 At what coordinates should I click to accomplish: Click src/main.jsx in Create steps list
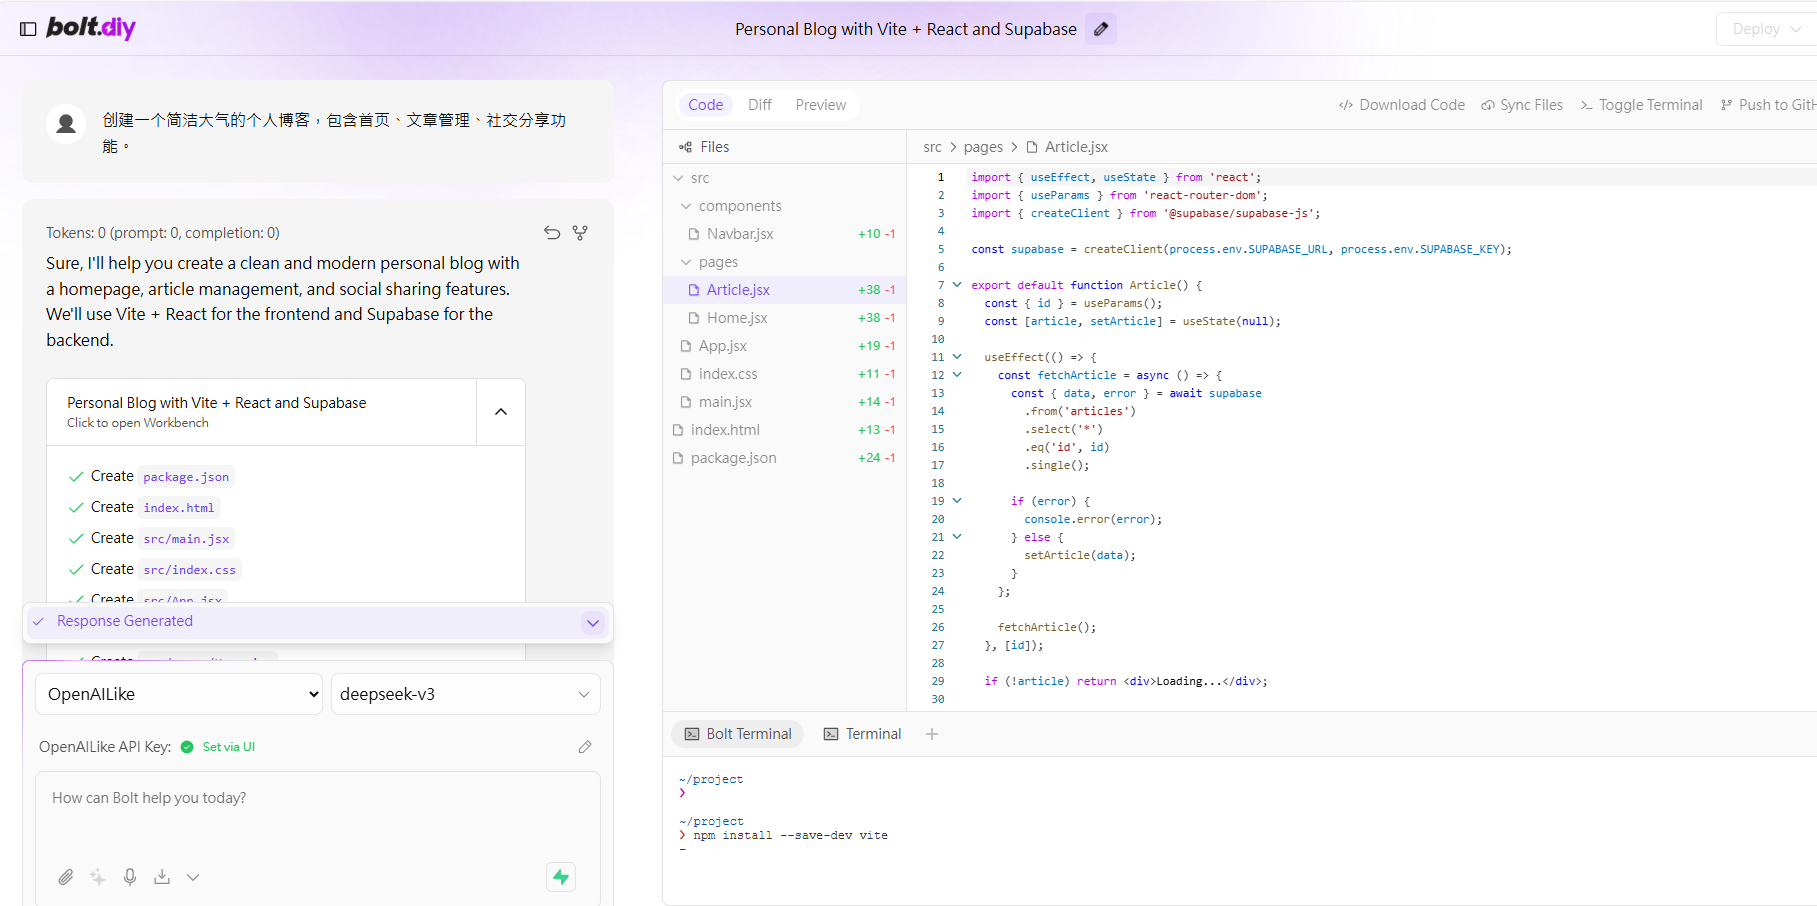pos(186,539)
